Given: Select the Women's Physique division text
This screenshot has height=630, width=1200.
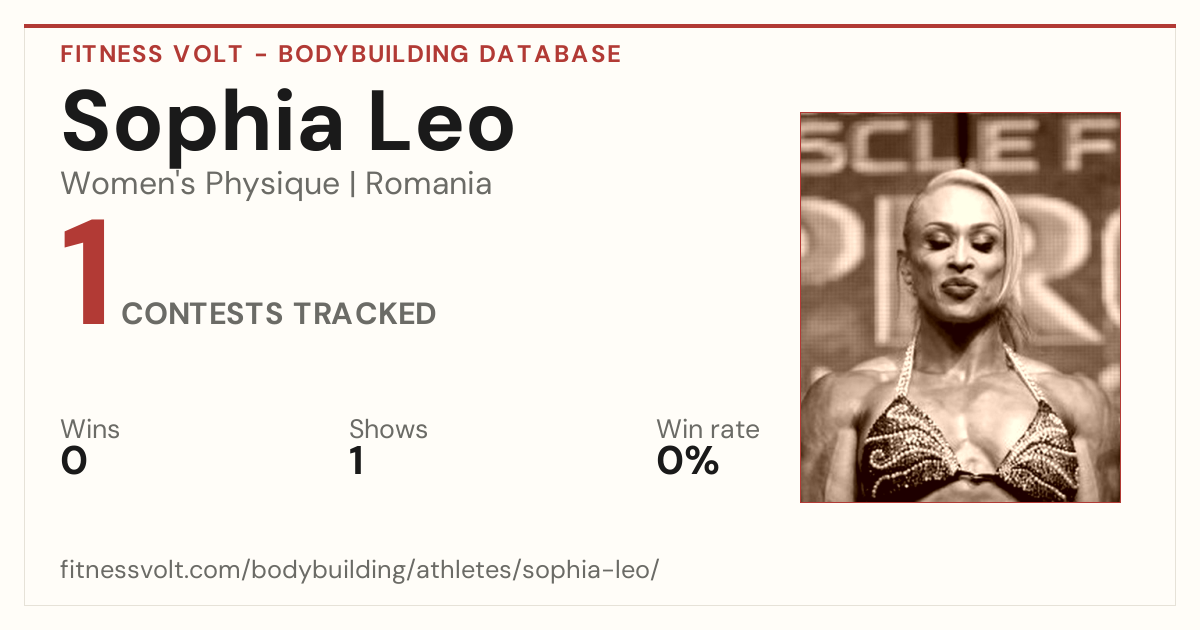Looking at the screenshot, I should (200, 184).
